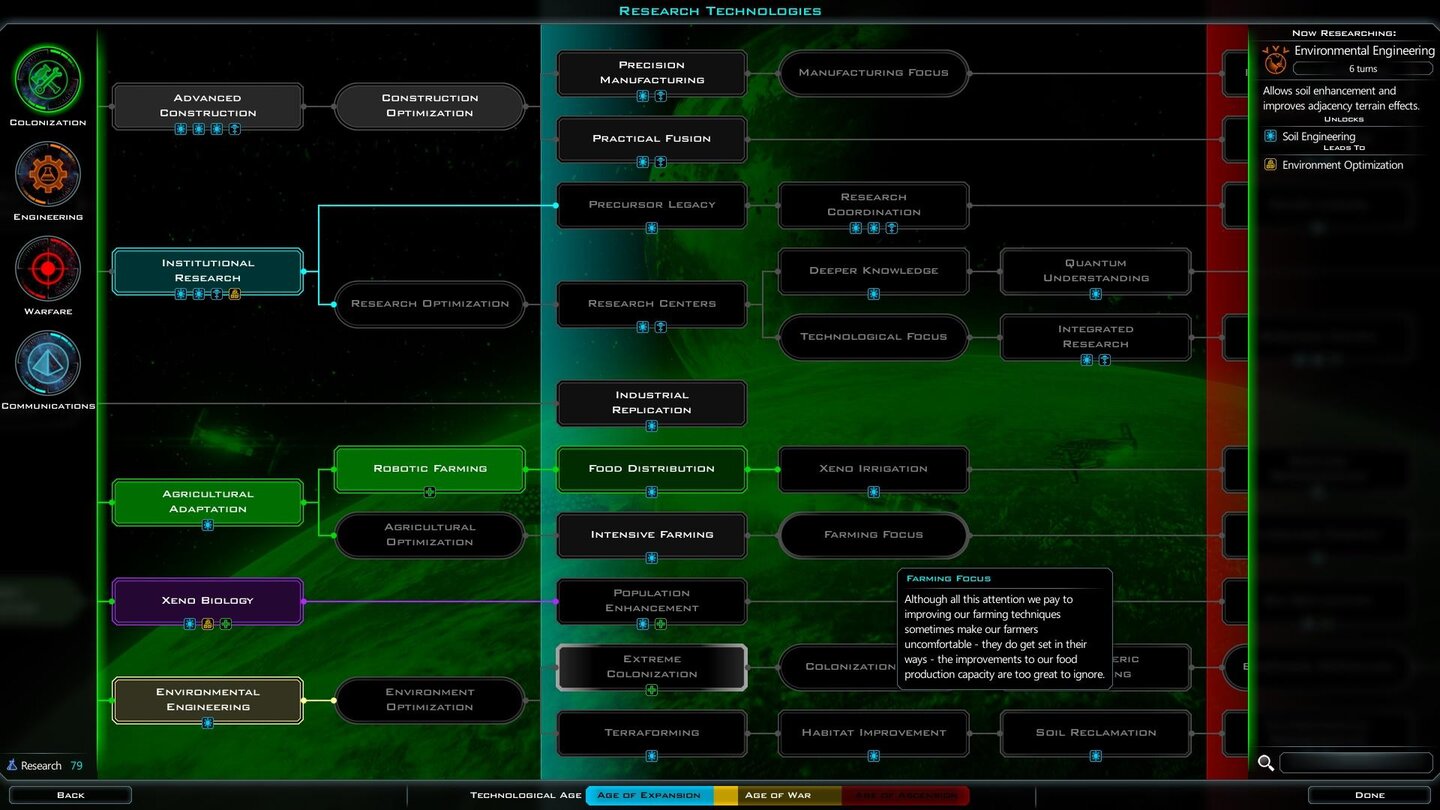
Task: Choose the Research Coordination node
Action: (874, 205)
